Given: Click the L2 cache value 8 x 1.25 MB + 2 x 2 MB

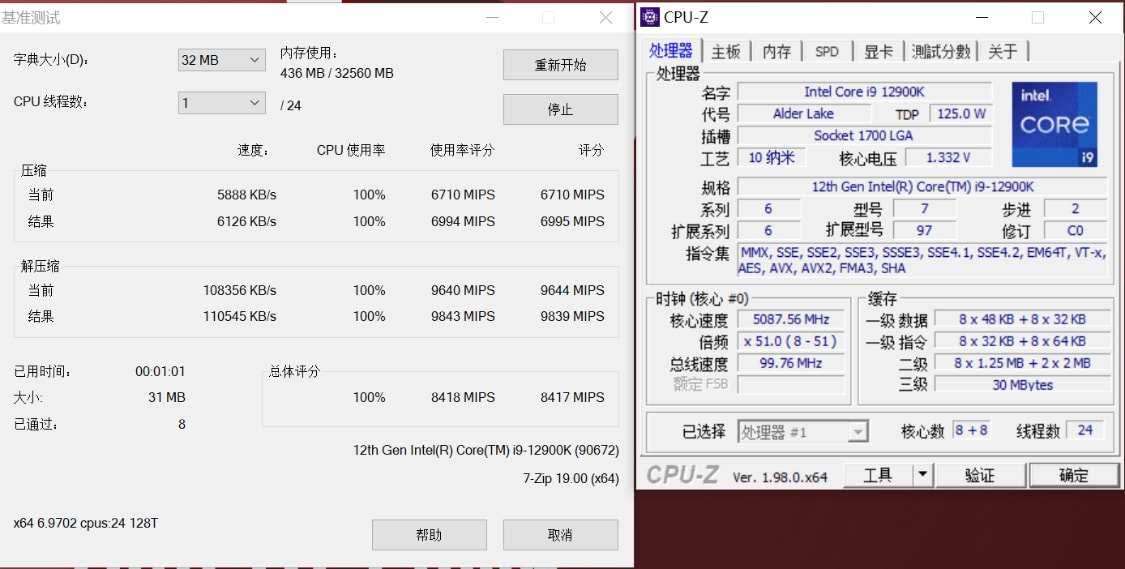Looking at the screenshot, I should (1022, 363).
